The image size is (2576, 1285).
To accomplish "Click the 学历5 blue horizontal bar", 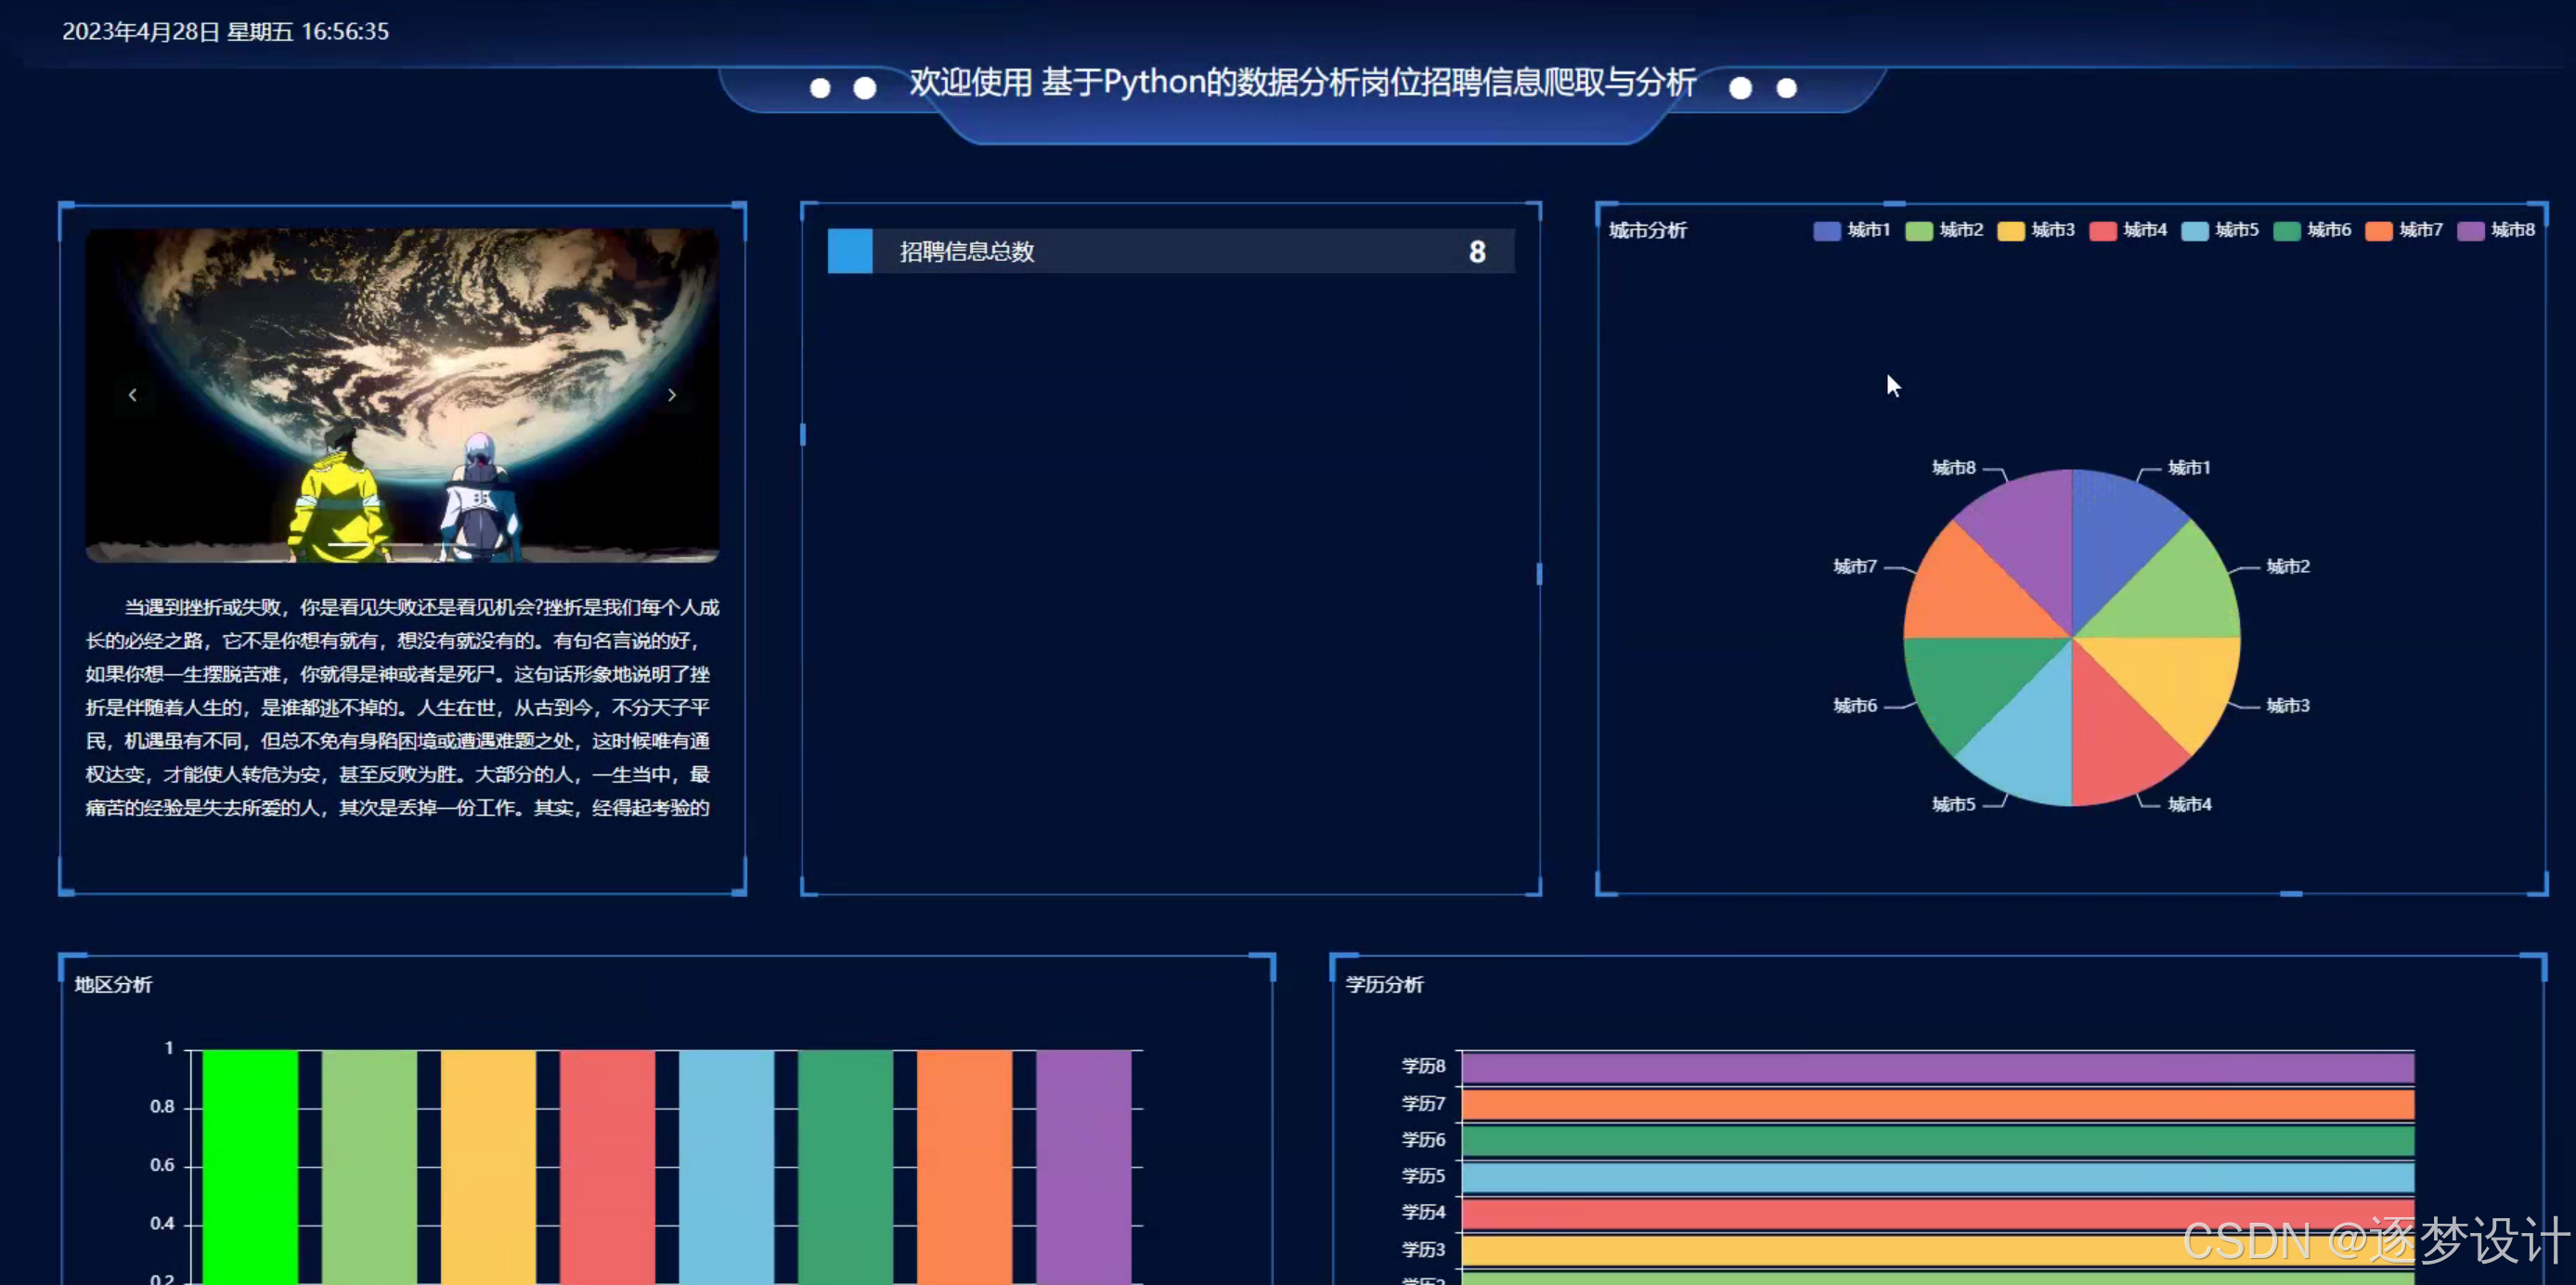I will (1938, 1177).
